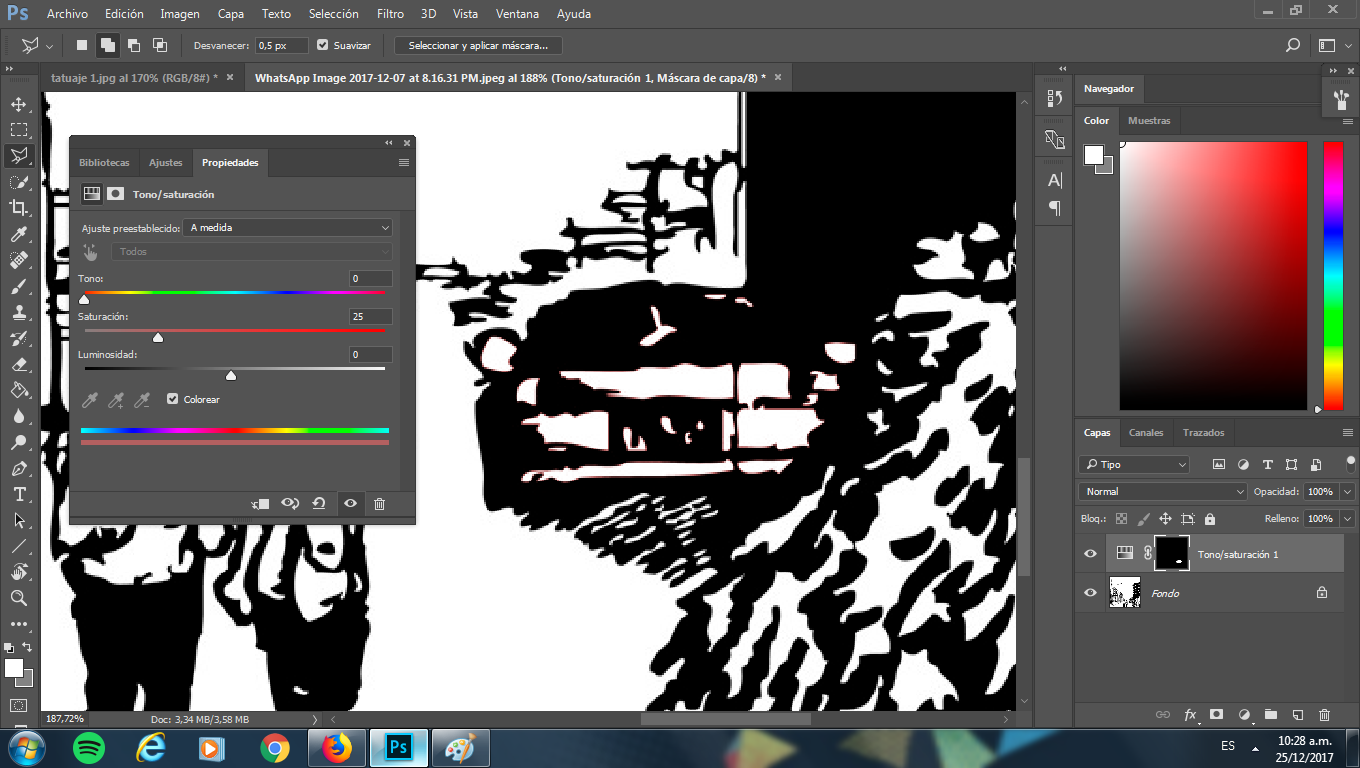Expand the Tipo layer filter dropdown
This screenshot has width=1360, height=768.
point(1134,465)
